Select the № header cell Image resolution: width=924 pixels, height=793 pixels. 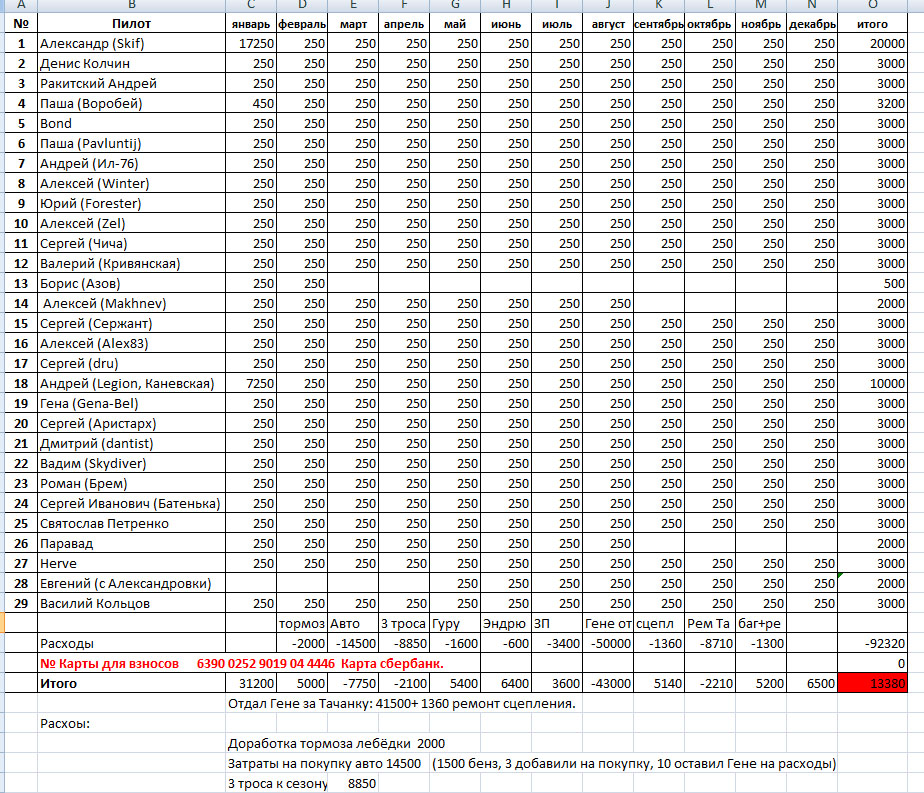click(x=21, y=24)
